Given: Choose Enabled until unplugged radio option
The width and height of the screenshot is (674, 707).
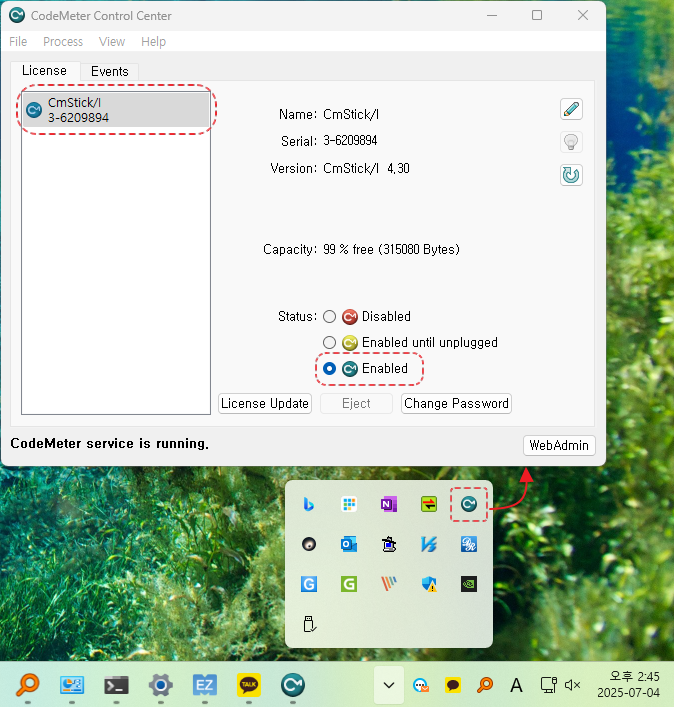Looking at the screenshot, I should 330,343.
